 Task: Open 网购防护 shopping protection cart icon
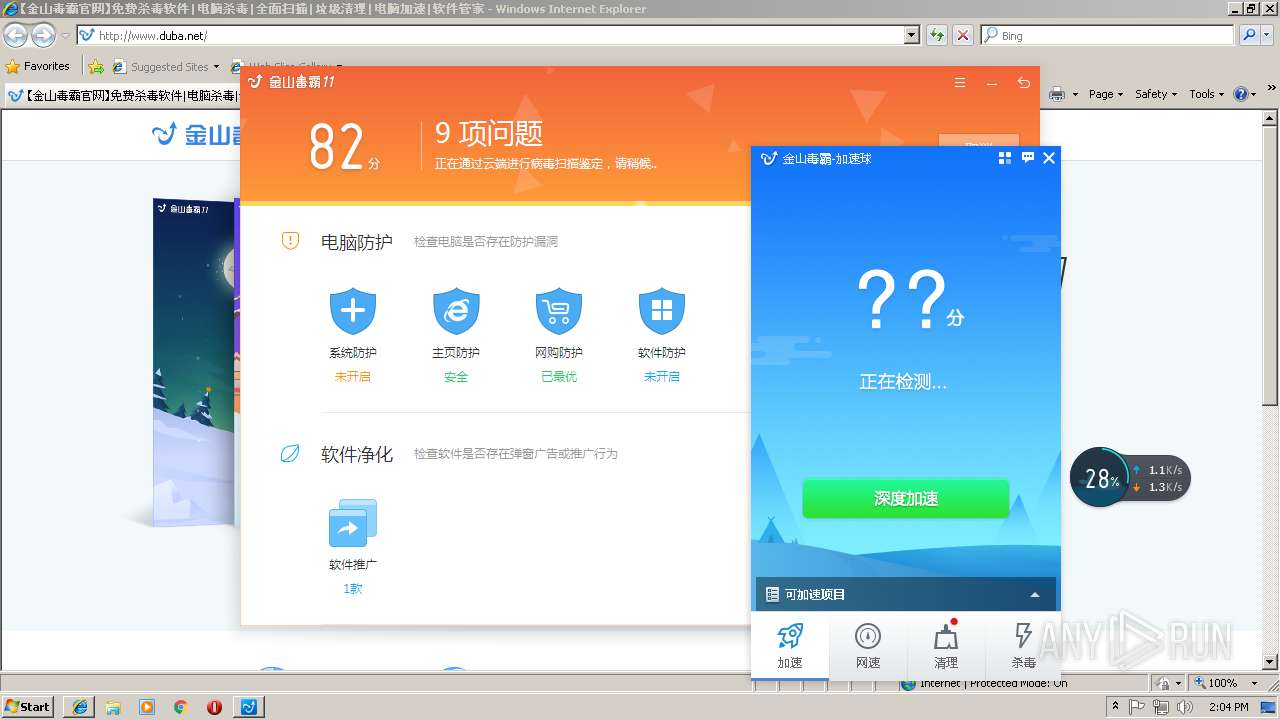click(x=559, y=312)
